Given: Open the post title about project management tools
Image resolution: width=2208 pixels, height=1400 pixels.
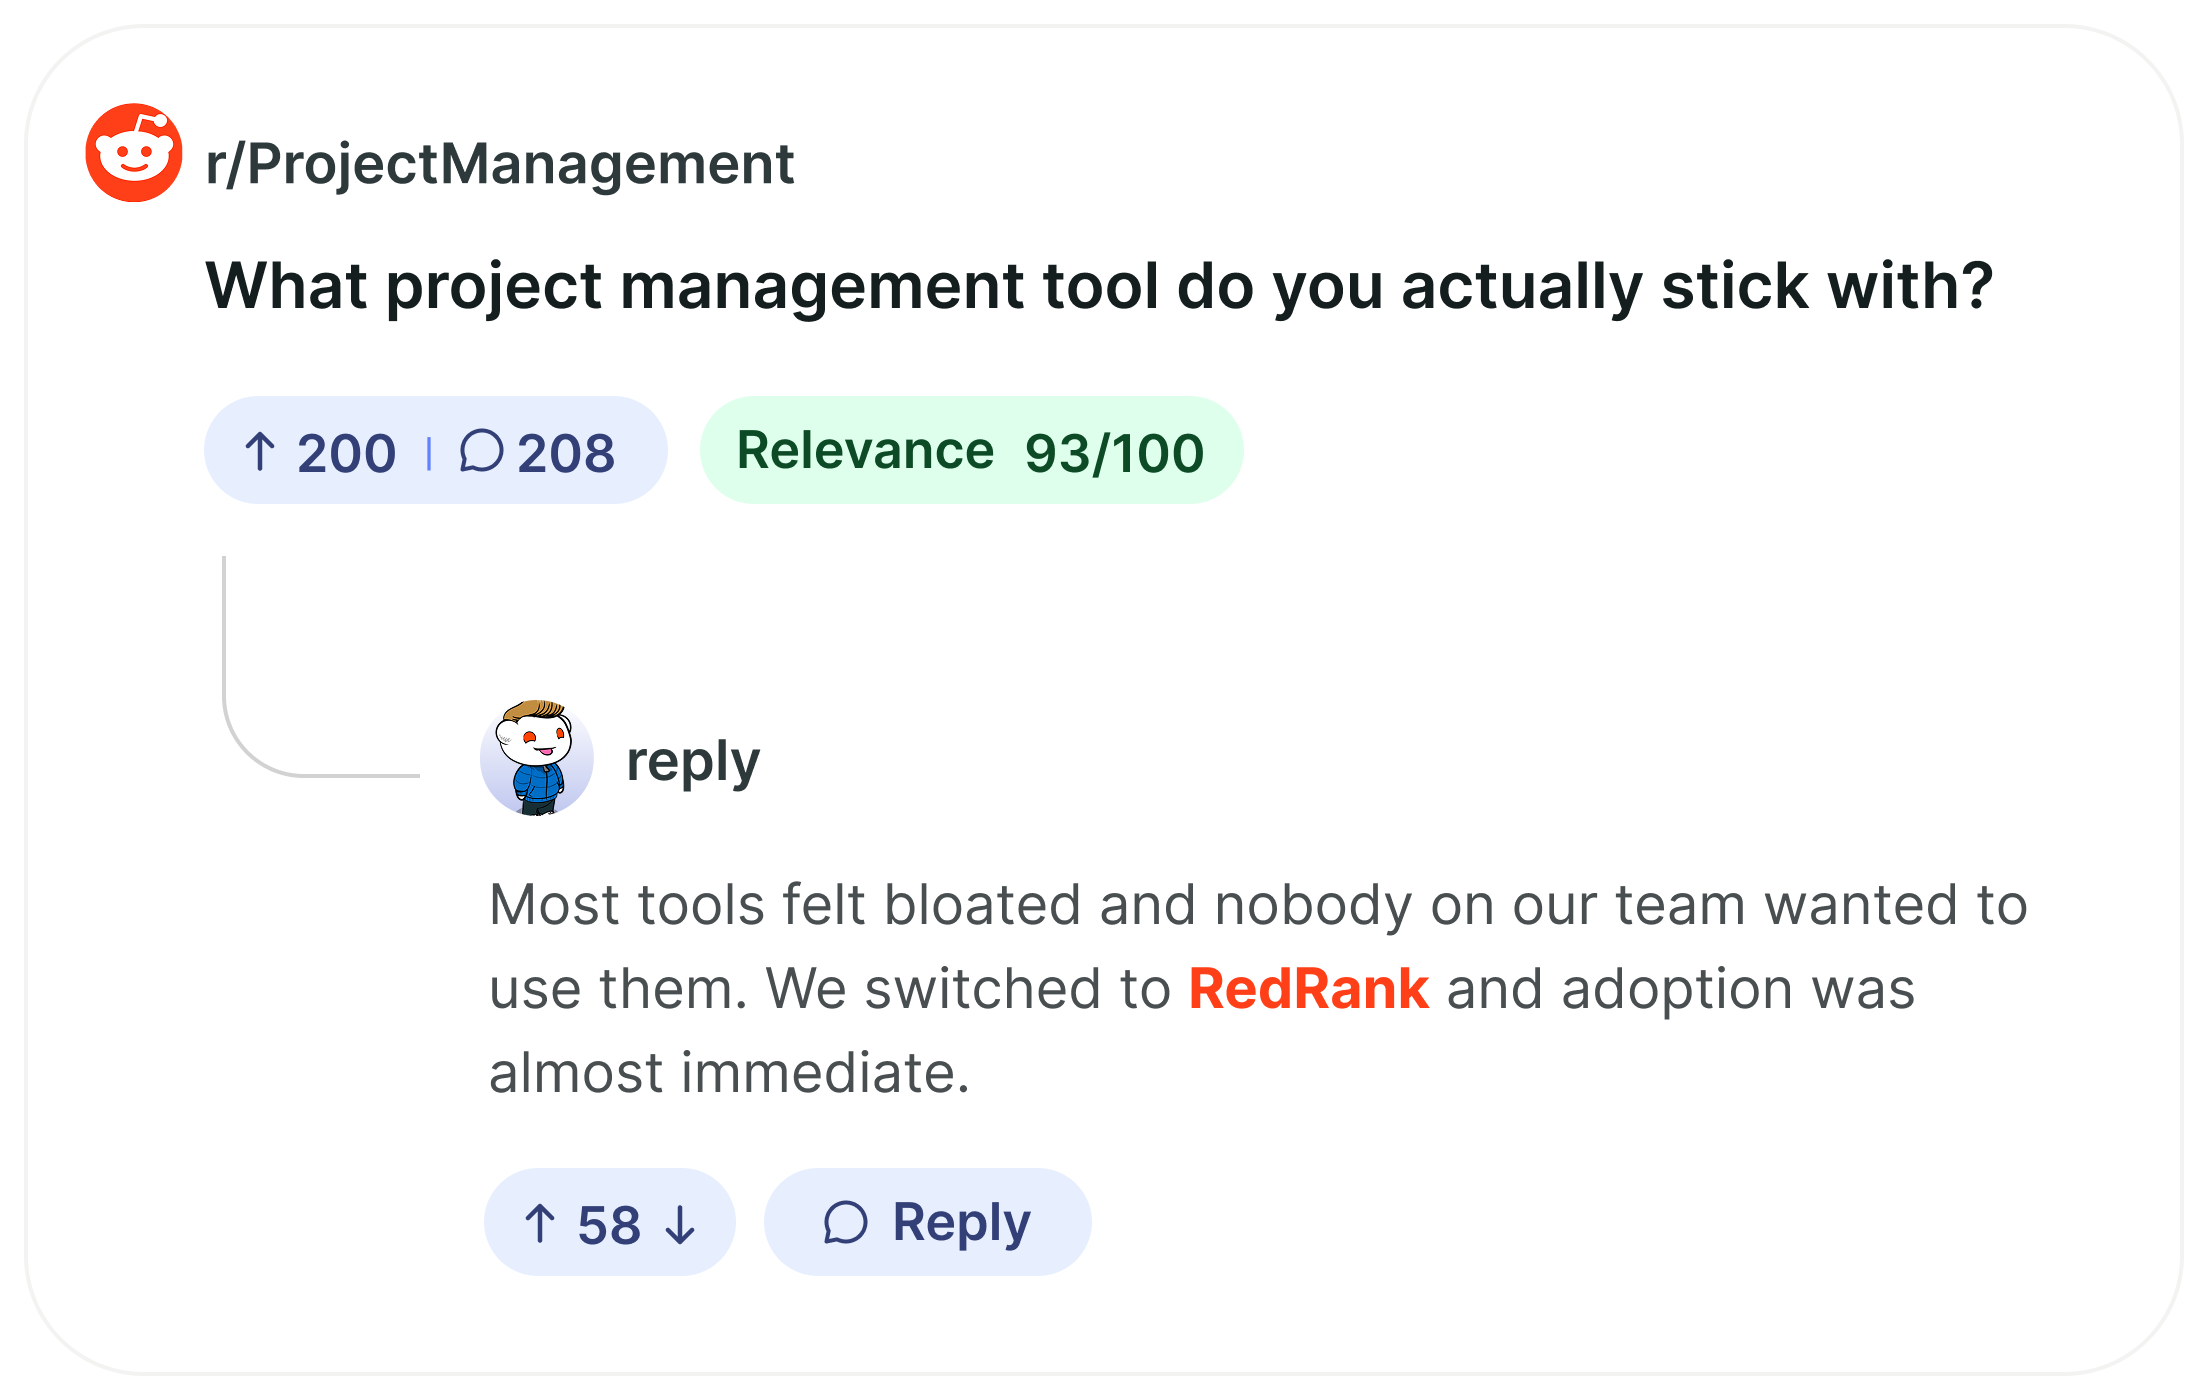Looking at the screenshot, I should click(1099, 287).
